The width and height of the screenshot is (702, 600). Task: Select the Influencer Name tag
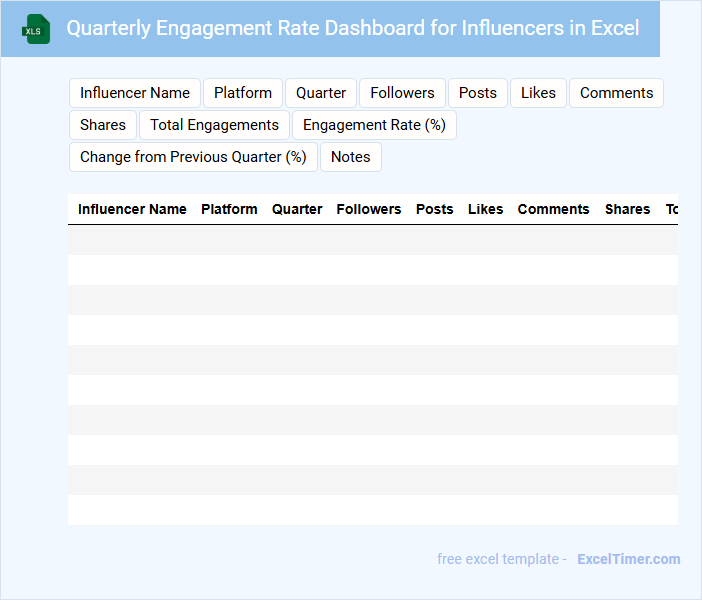coord(135,93)
